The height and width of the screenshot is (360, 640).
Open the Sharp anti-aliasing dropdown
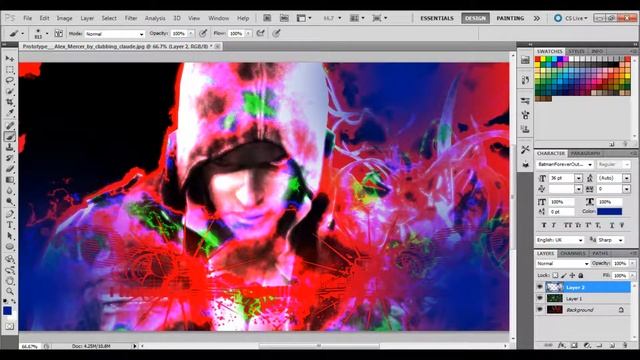click(611, 240)
